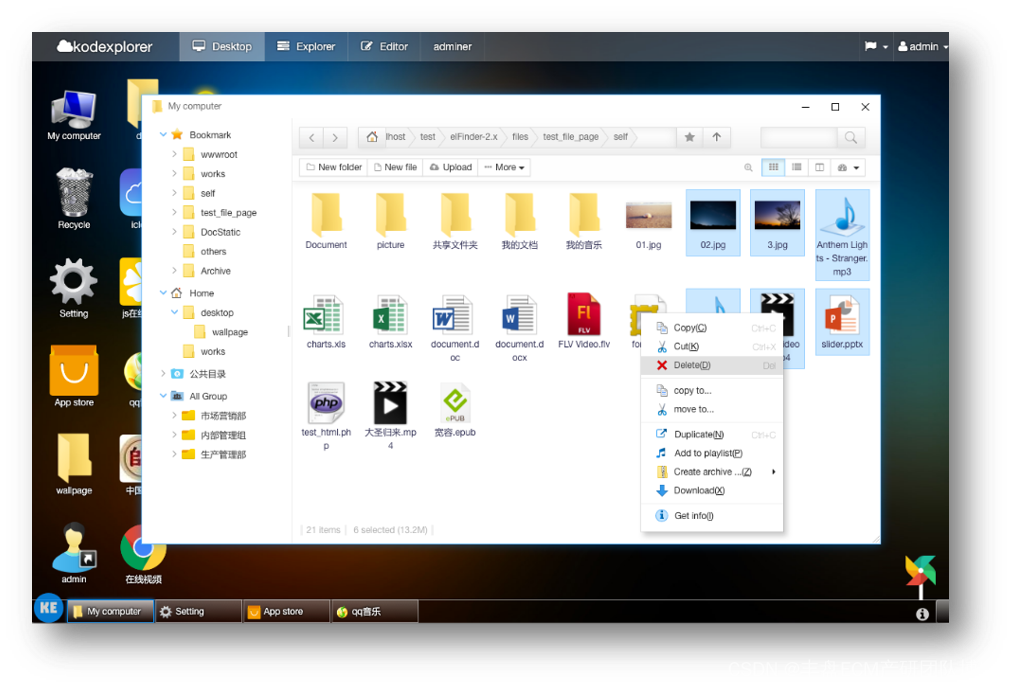Select the 宽容.epub file
This screenshot has width=1014, height=689.
pyautogui.click(x=455, y=410)
